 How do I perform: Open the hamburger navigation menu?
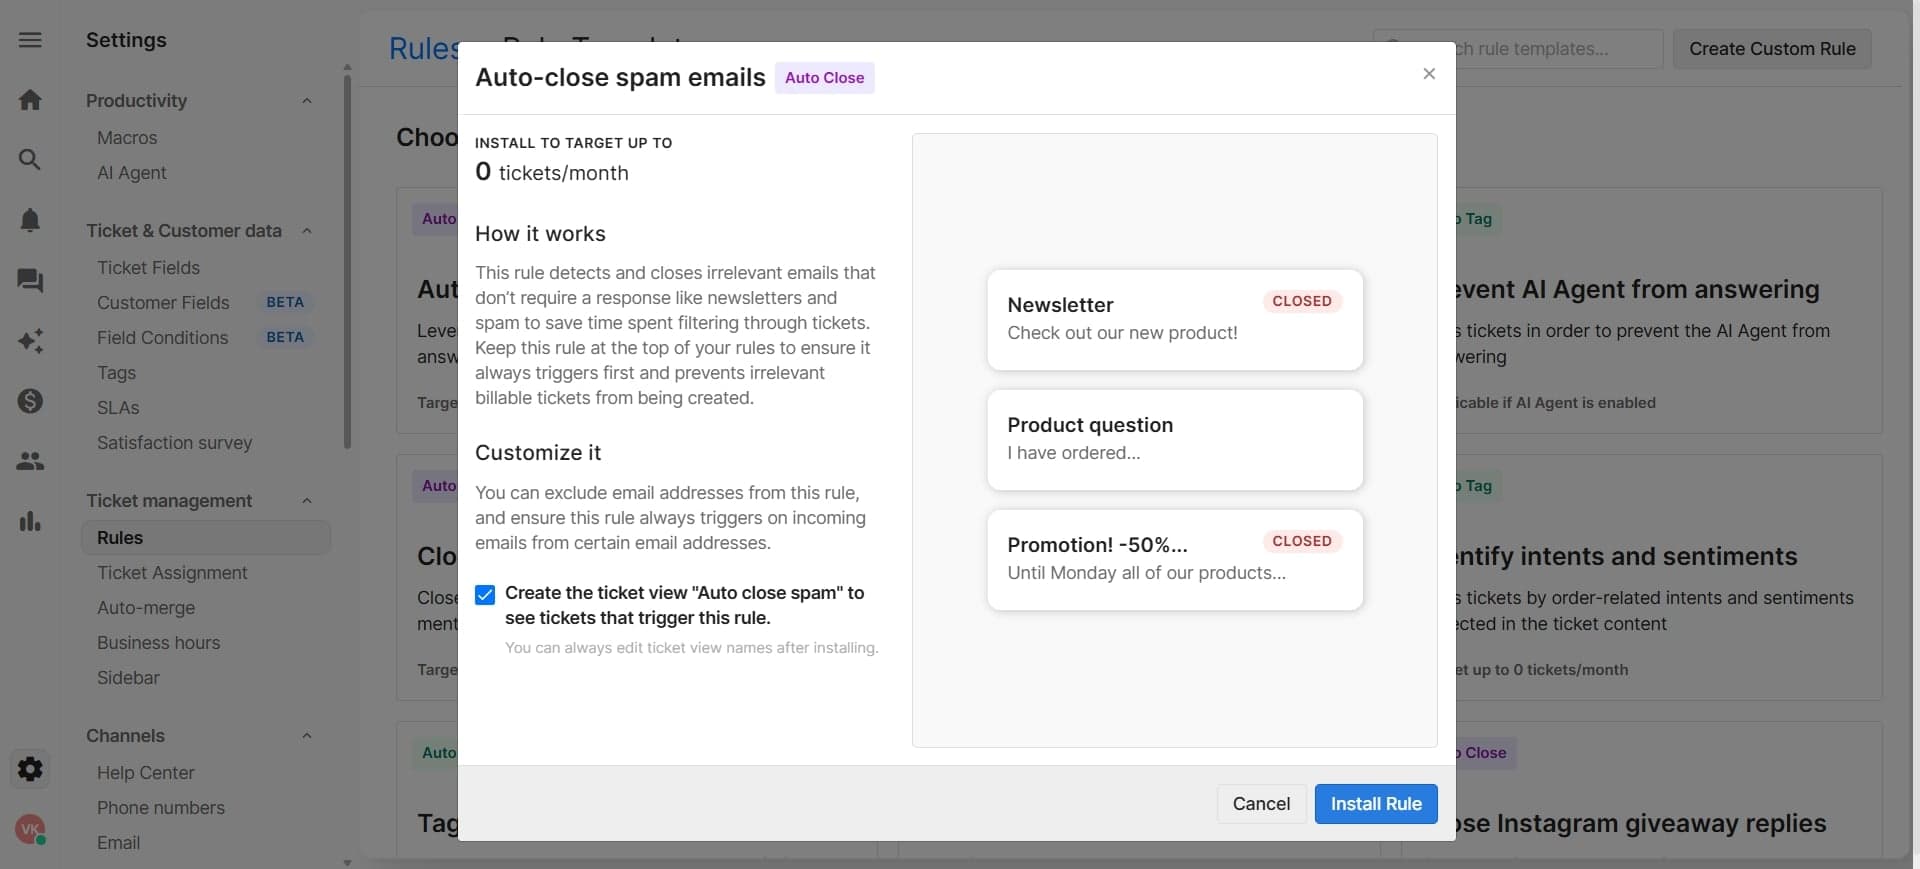(x=30, y=40)
